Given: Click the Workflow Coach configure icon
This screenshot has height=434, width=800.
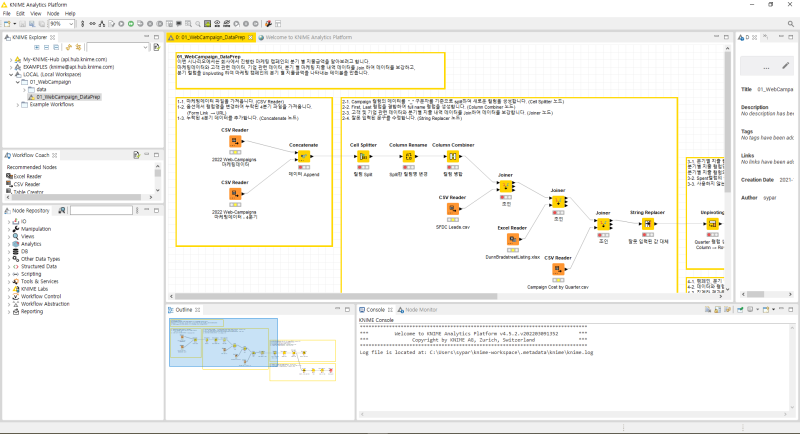Looking at the screenshot, I should coord(136,155).
